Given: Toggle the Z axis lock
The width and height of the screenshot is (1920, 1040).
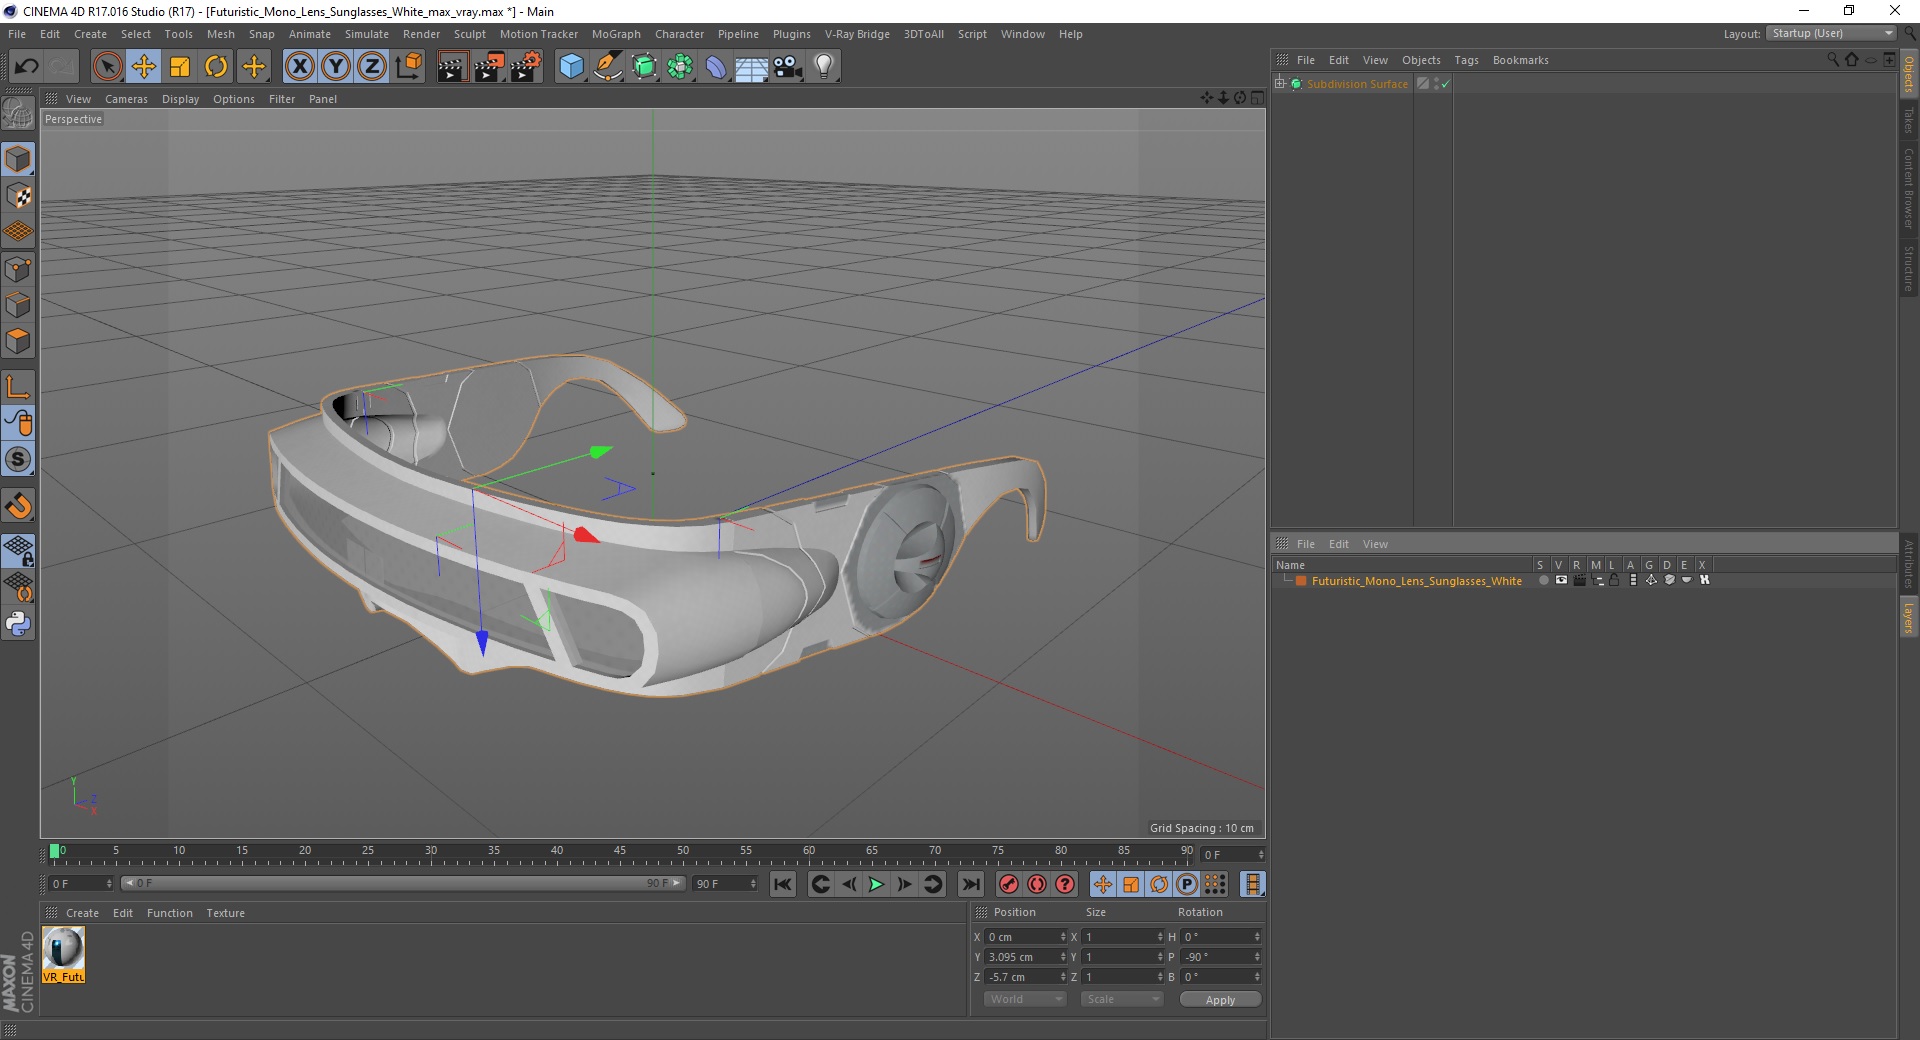Looking at the screenshot, I should [x=372, y=67].
